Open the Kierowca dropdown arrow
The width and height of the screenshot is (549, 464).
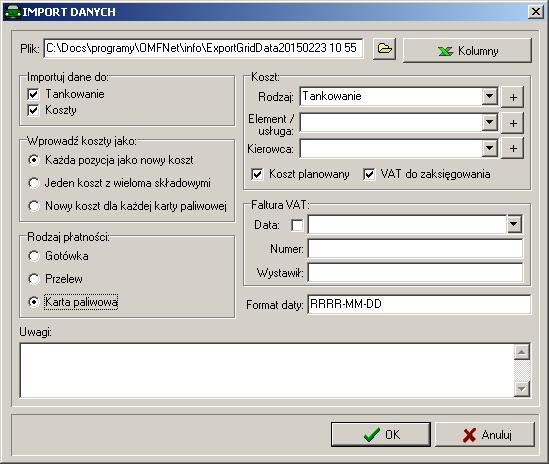489,148
